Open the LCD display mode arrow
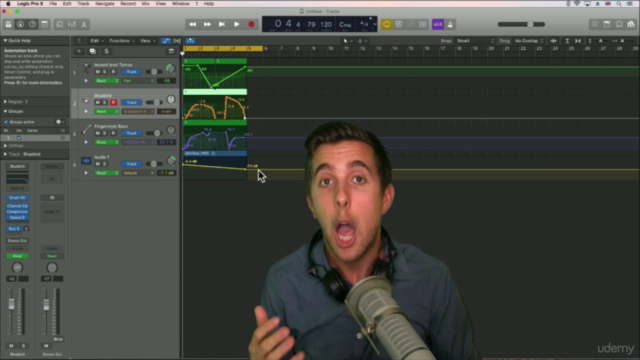The image size is (640, 360). pyautogui.click(x=375, y=24)
